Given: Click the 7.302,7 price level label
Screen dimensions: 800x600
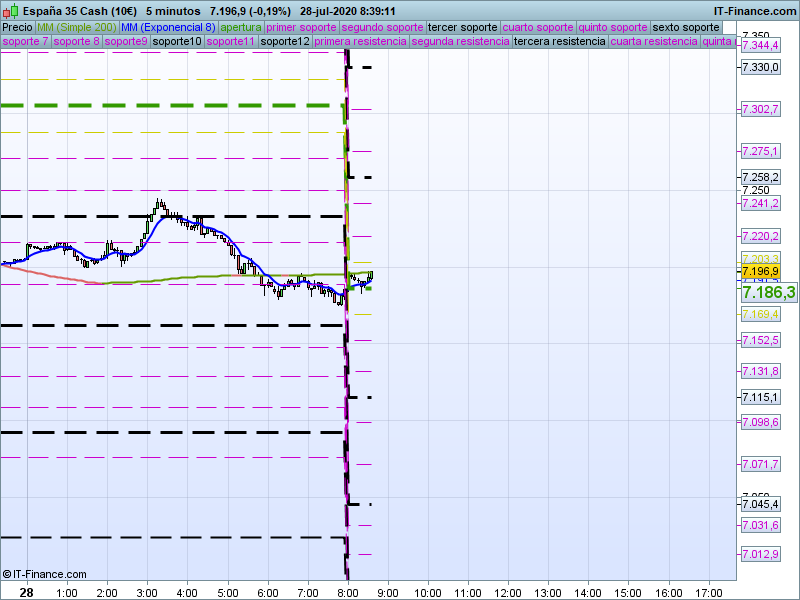Looking at the screenshot, I should (760, 109).
